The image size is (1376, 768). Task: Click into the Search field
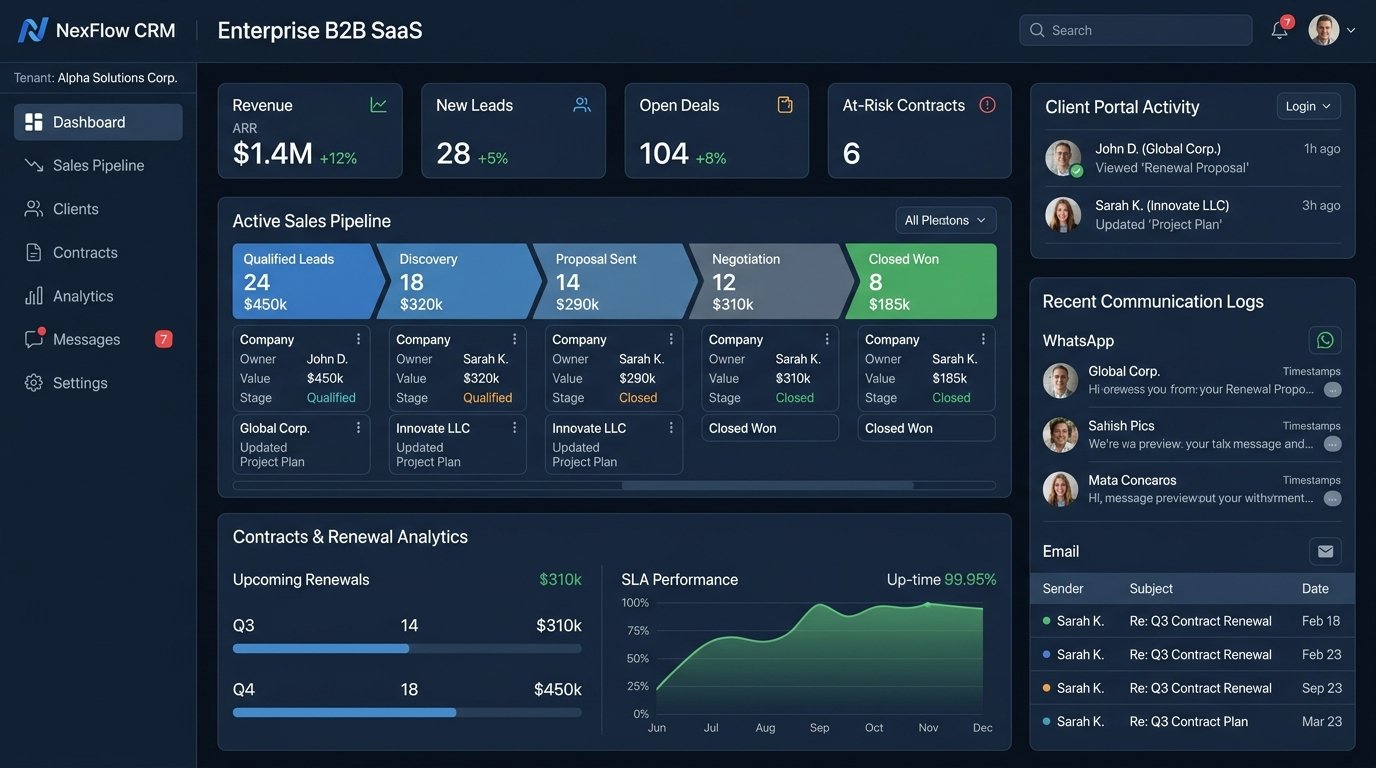pyautogui.click(x=1136, y=30)
